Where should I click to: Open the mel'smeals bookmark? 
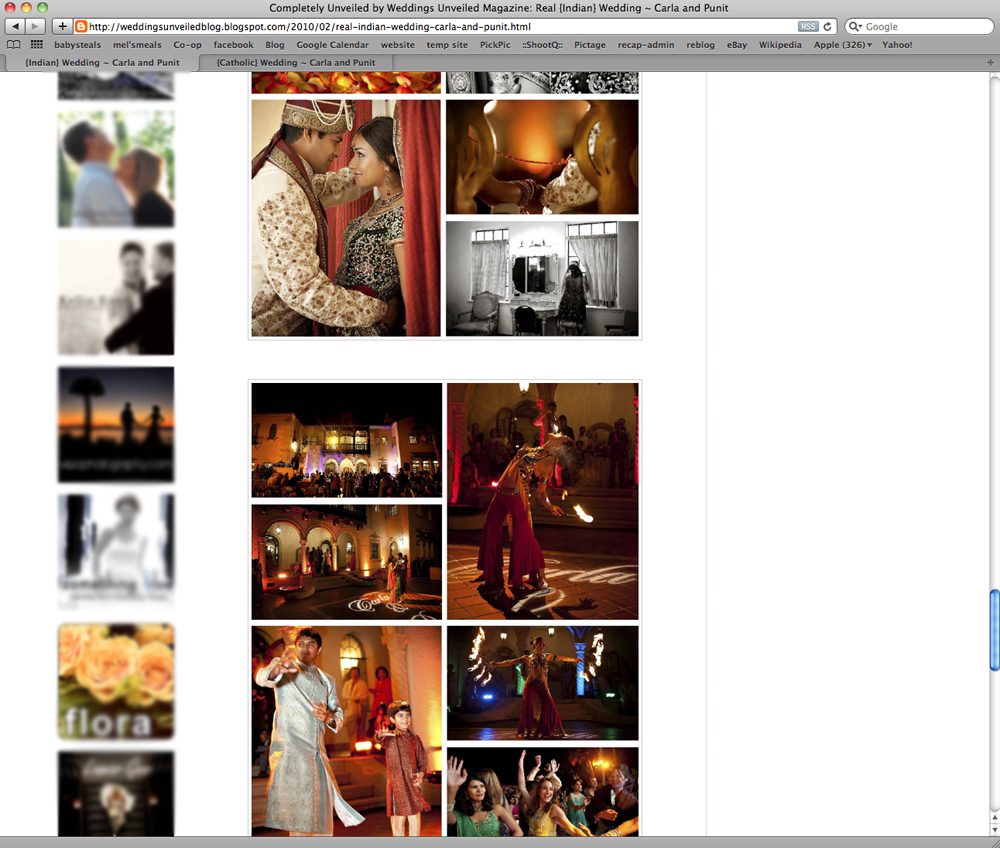tap(137, 45)
